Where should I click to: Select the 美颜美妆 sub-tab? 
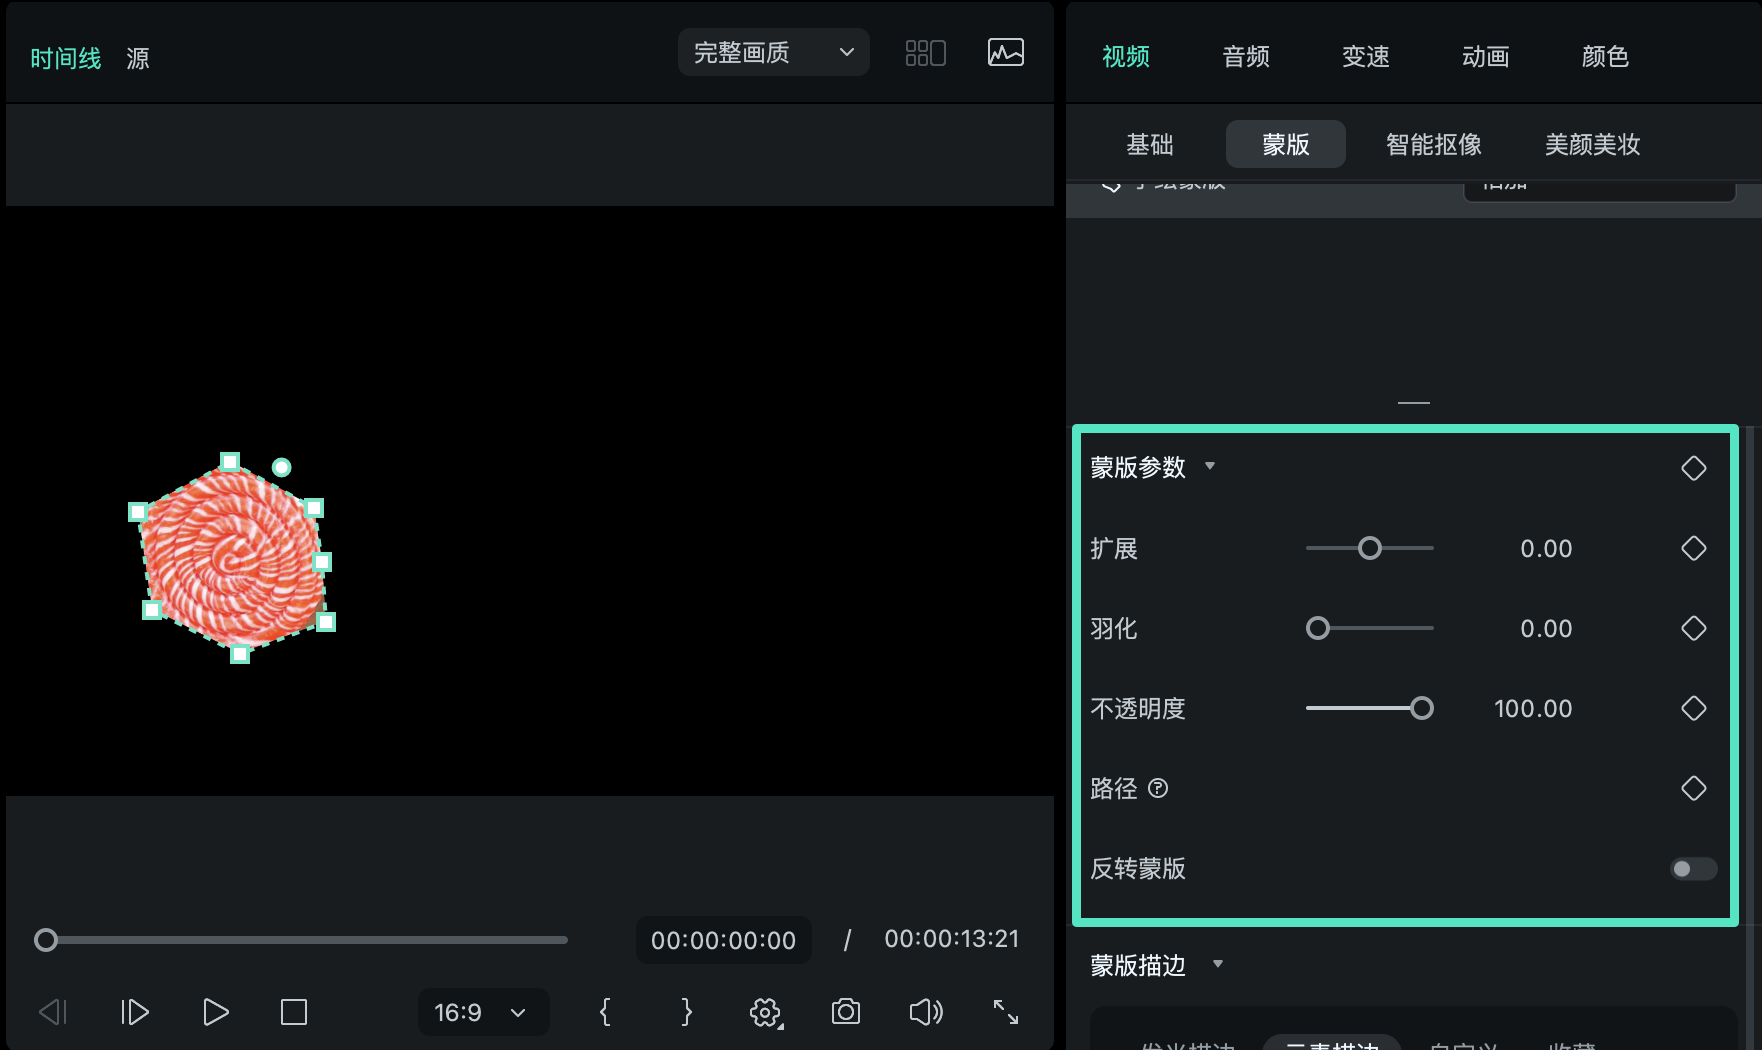(1593, 144)
